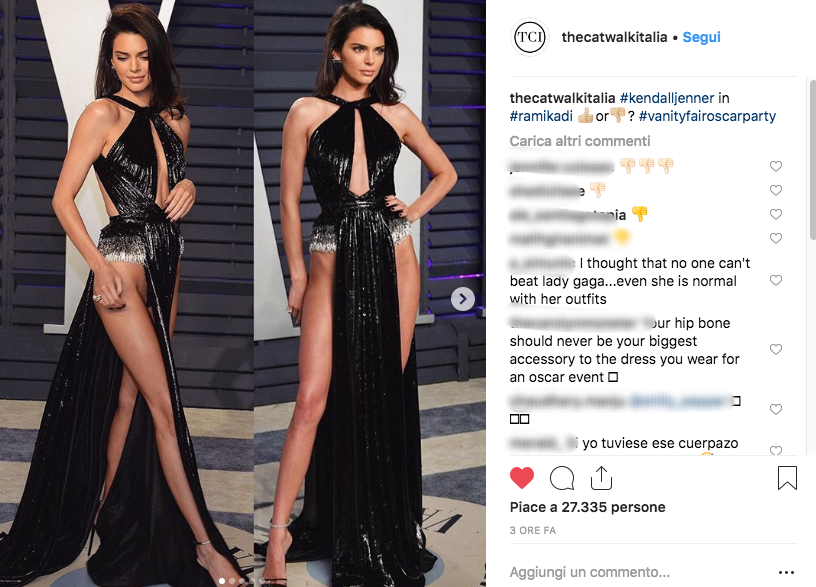Like the hip bone accessory comment

(x=775, y=349)
